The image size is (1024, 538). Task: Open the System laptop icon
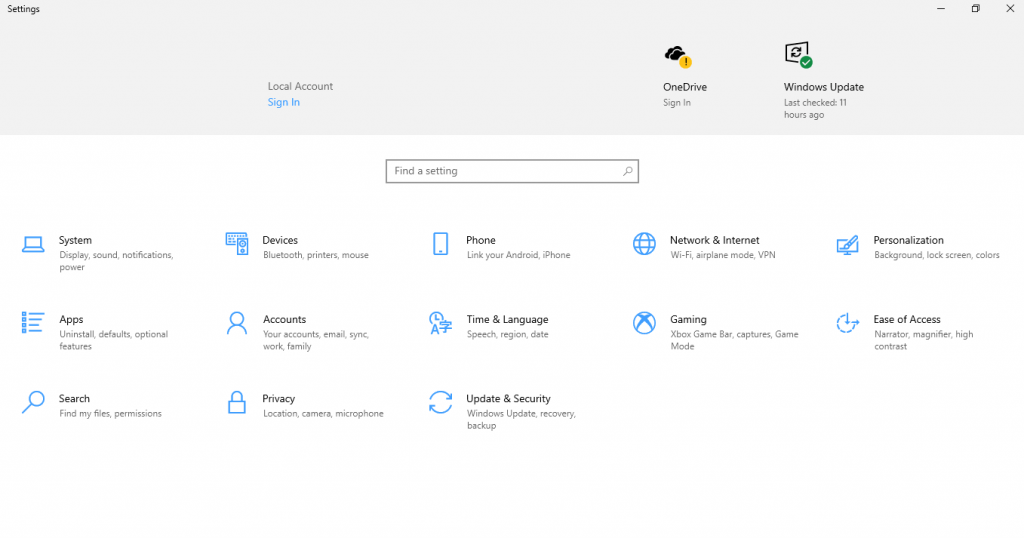[33, 244]
